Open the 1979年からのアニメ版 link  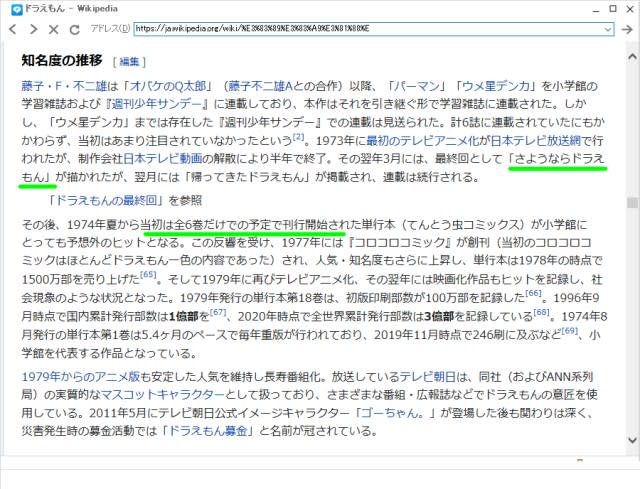[81, 377]
